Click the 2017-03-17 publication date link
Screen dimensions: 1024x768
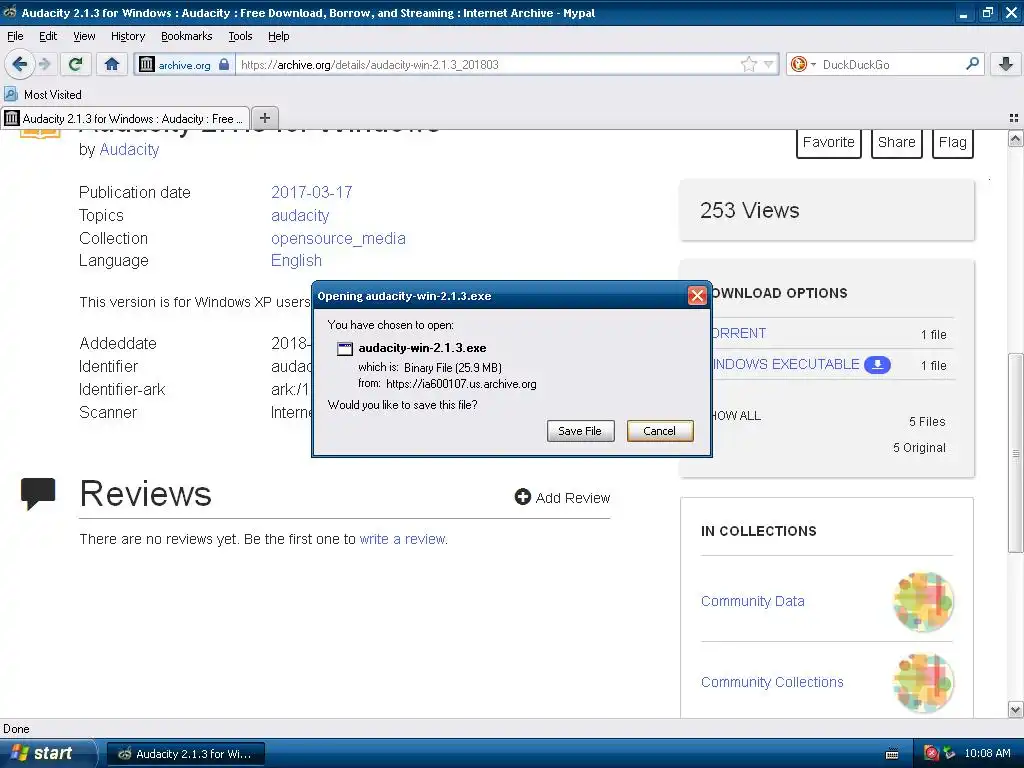pyautogui.click(x=312, y=192)
